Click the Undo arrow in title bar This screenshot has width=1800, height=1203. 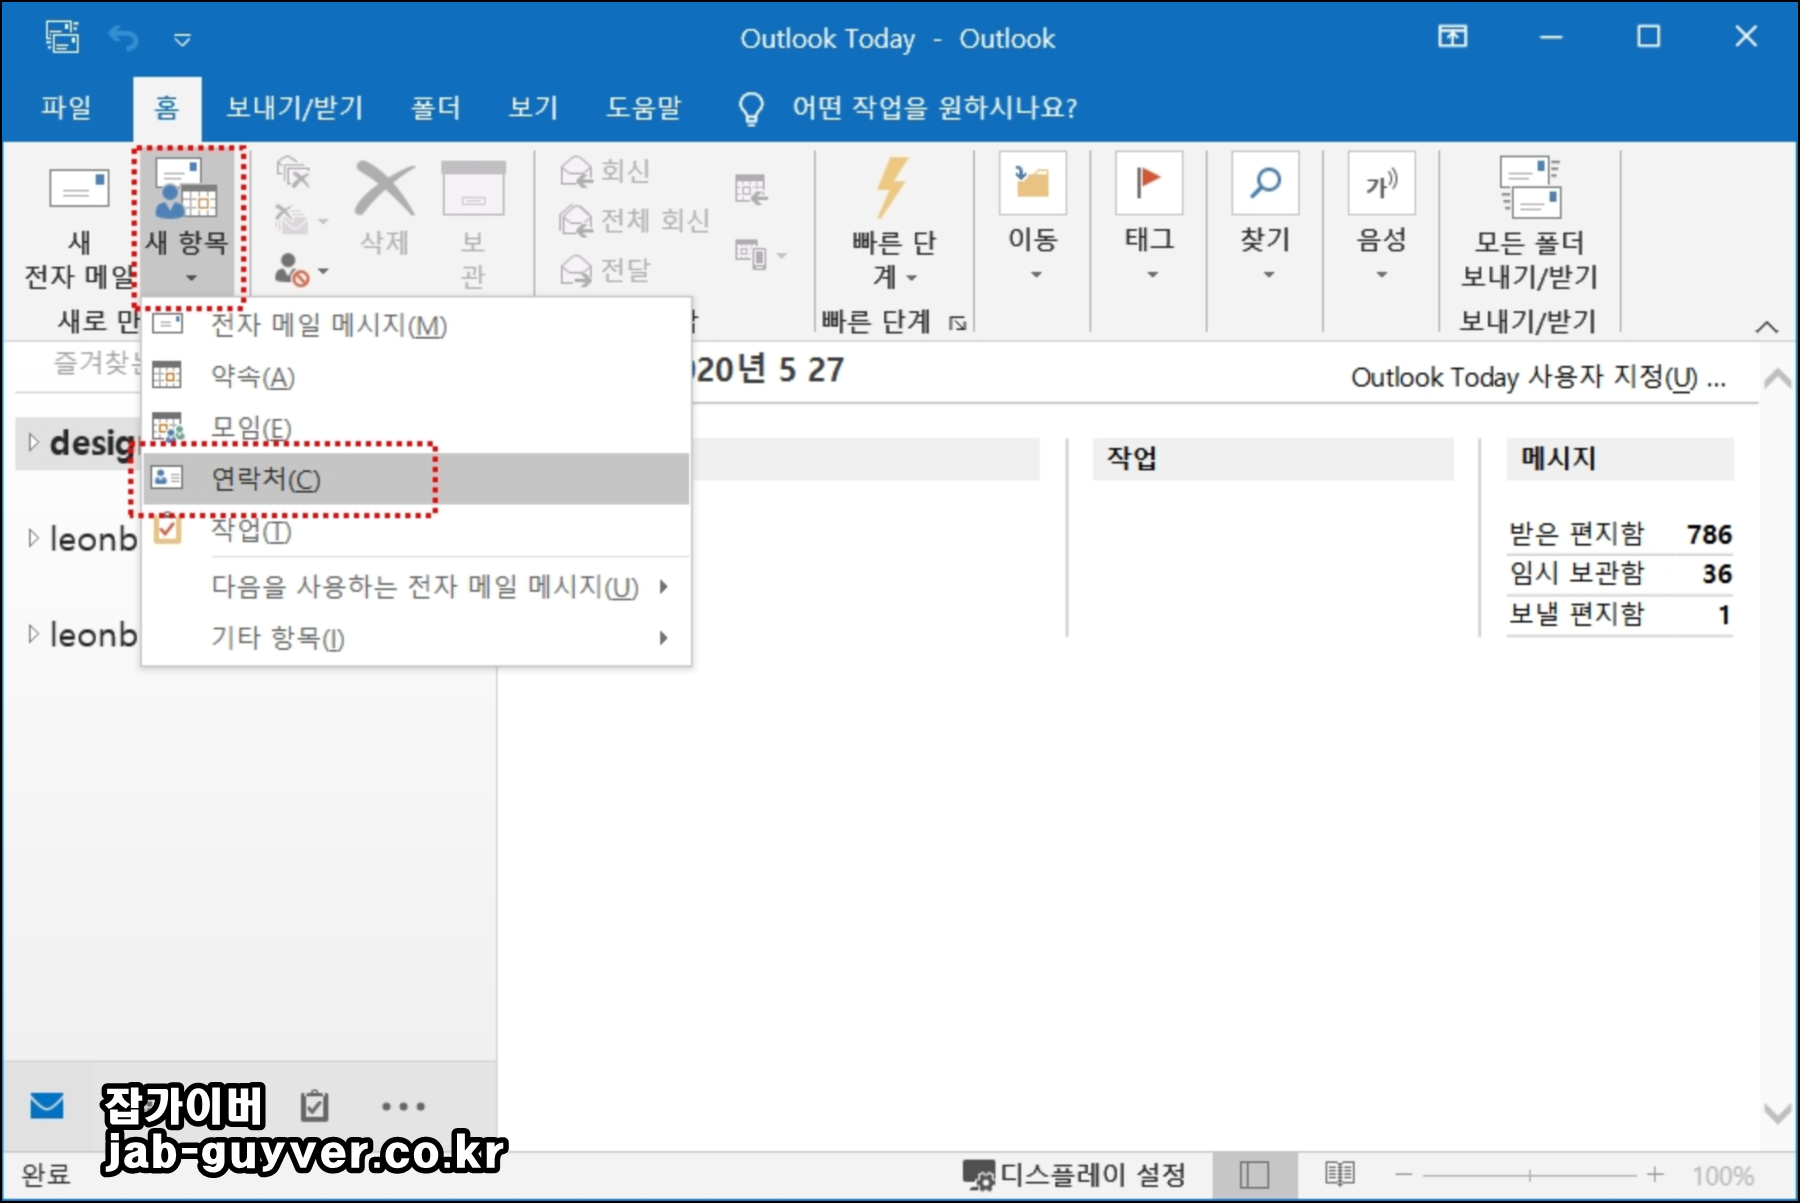pos(124,38)
